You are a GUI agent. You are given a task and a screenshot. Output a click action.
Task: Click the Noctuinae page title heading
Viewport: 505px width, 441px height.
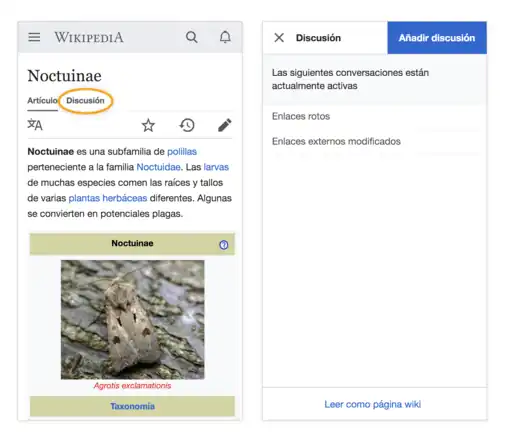pos(64,76)
